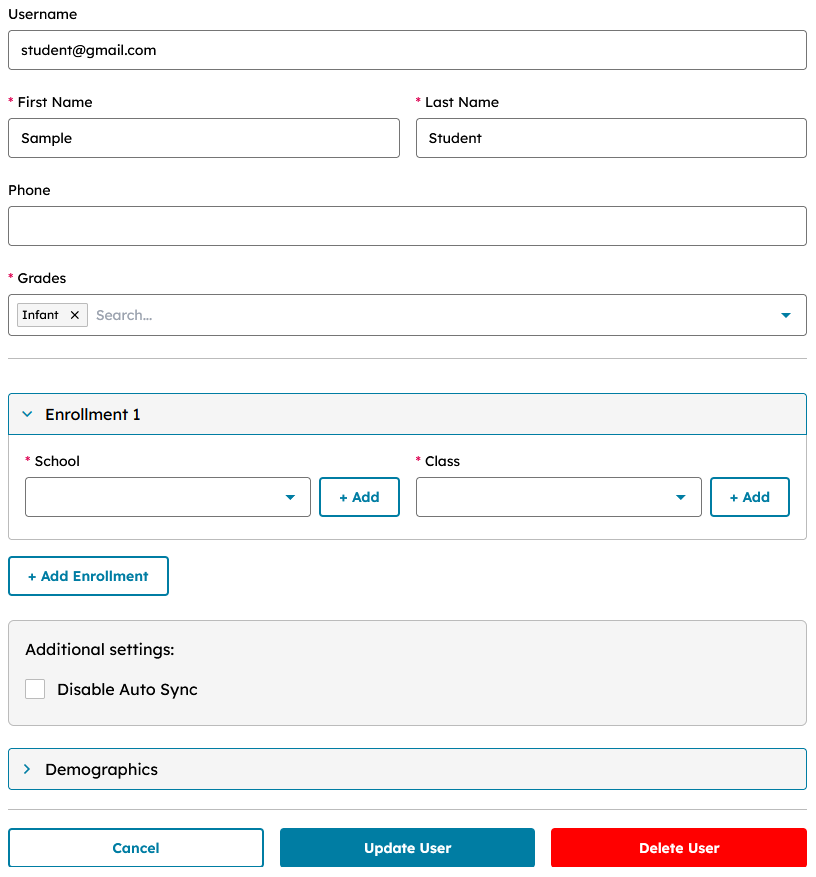Cancel the user edit
Screen dimensions: 816x877
click(136, 848)
